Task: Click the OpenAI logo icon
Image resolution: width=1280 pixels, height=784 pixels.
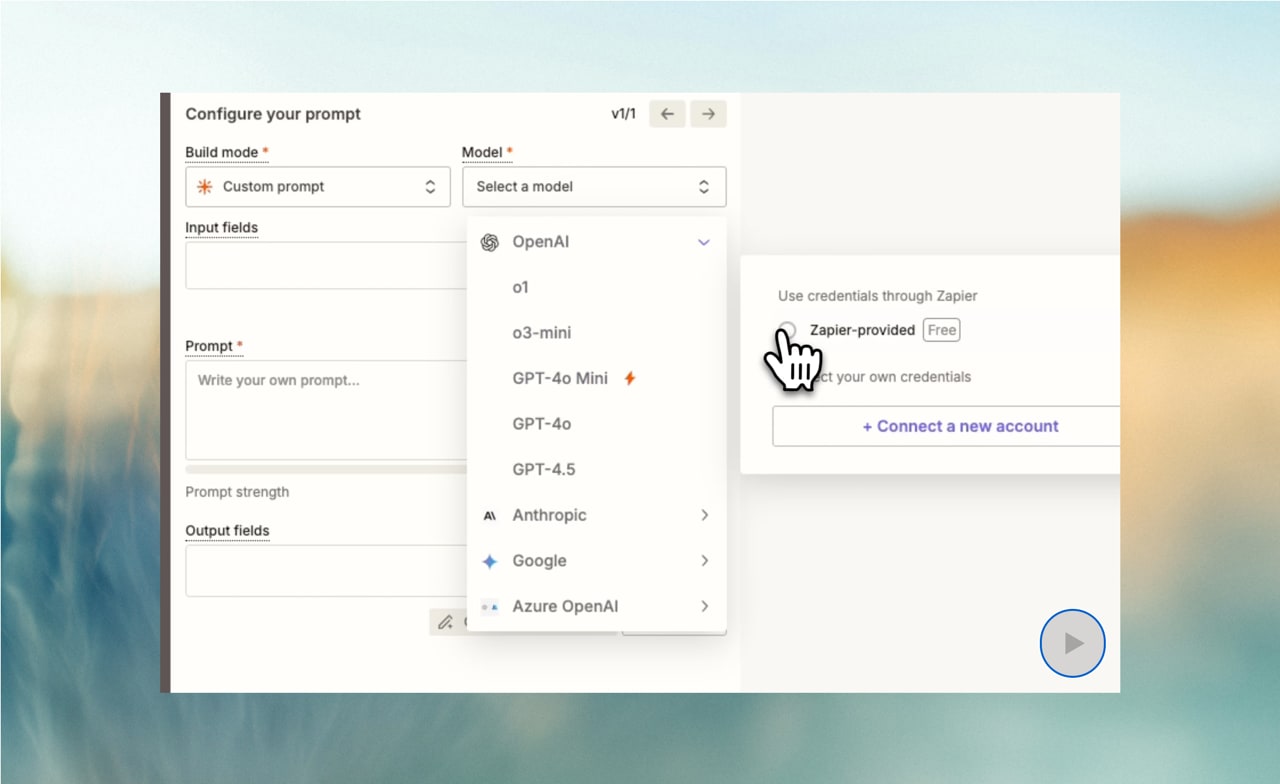Action: (490, 241)
